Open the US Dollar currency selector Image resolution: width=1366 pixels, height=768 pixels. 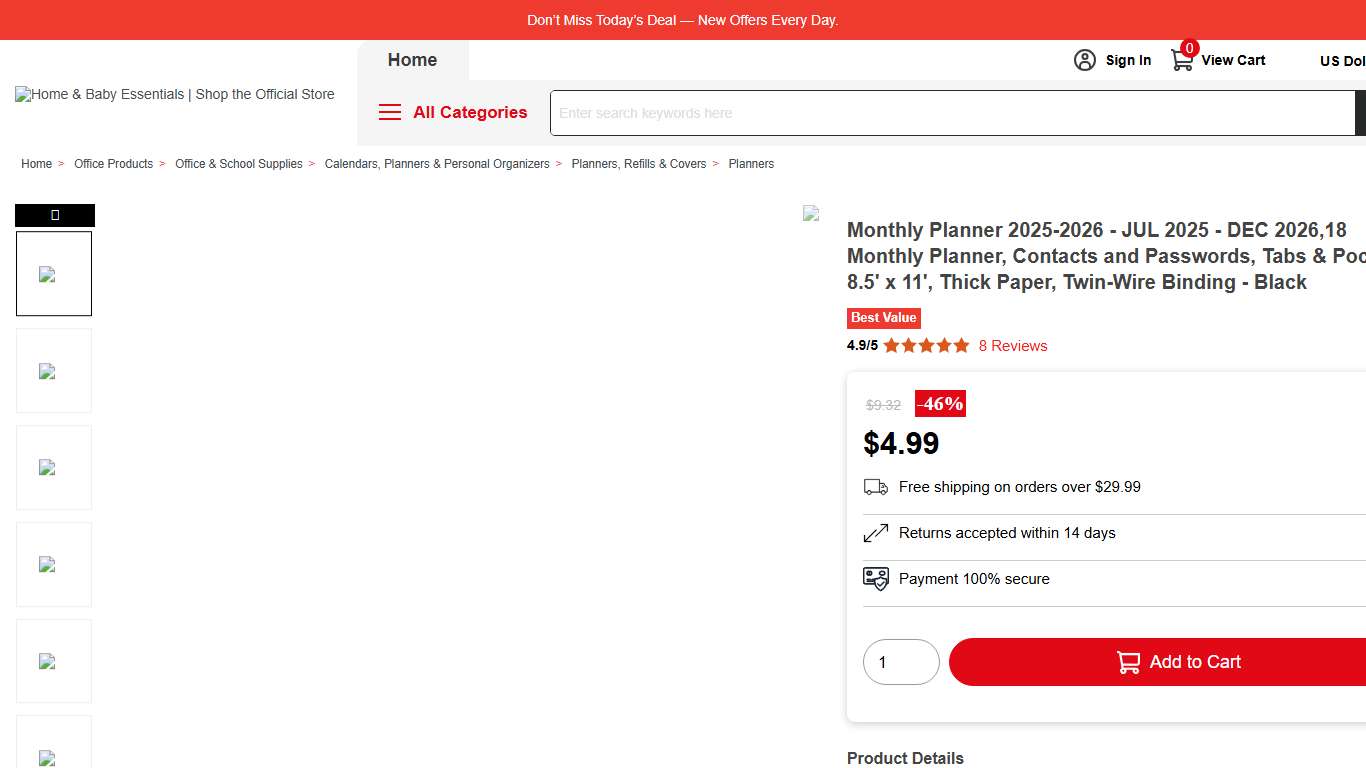click(1342, 61)
